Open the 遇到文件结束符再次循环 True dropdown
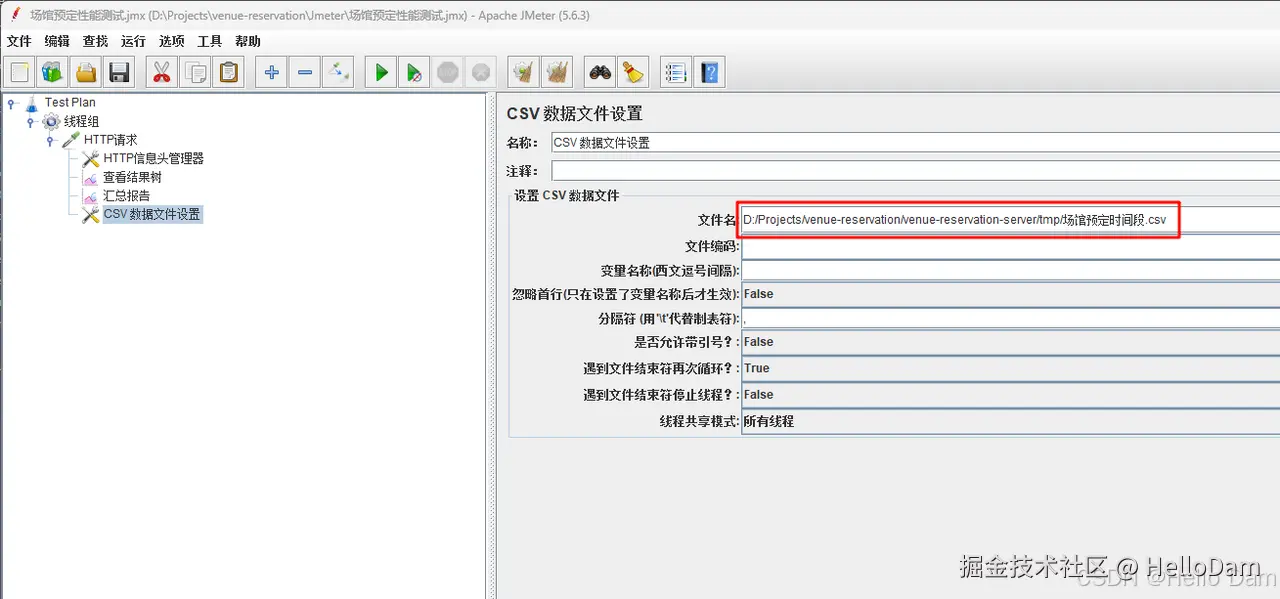This screenshot has width=1280, height=599. click(x=1010, y=368)
